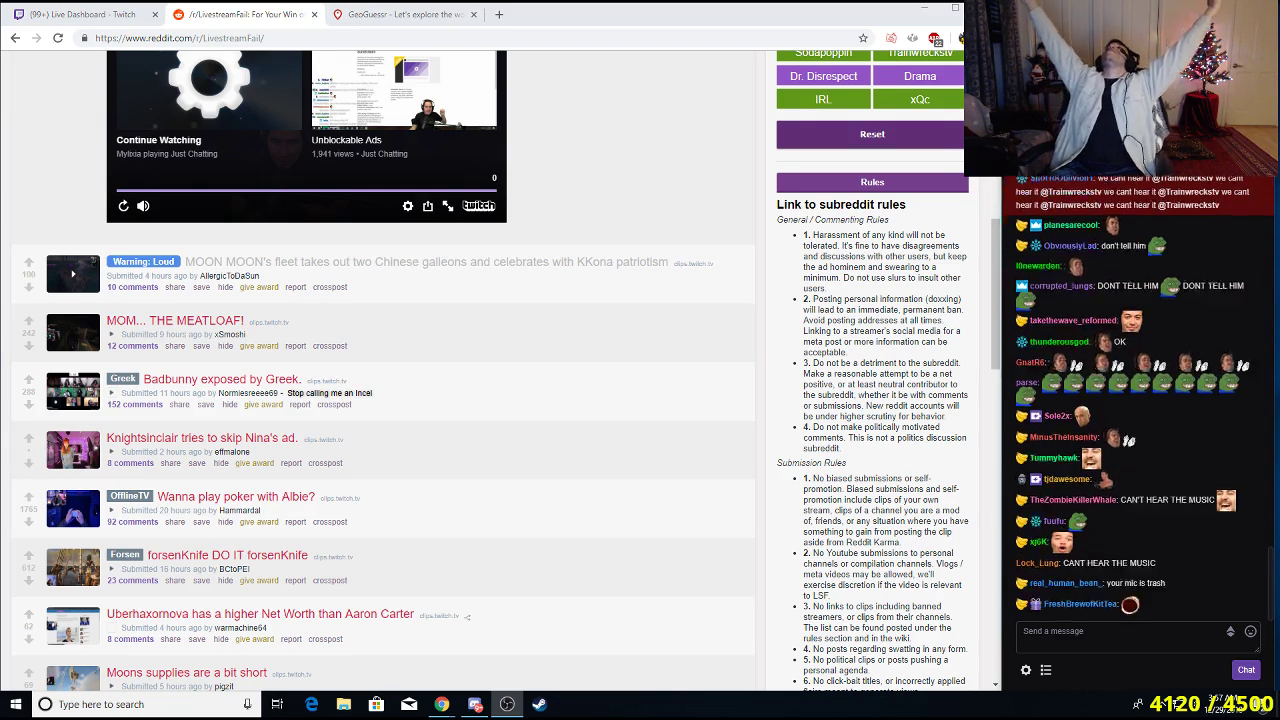Open a new browser tab
The width and height of the screenshot is (1280, 720).
(499, 14)
